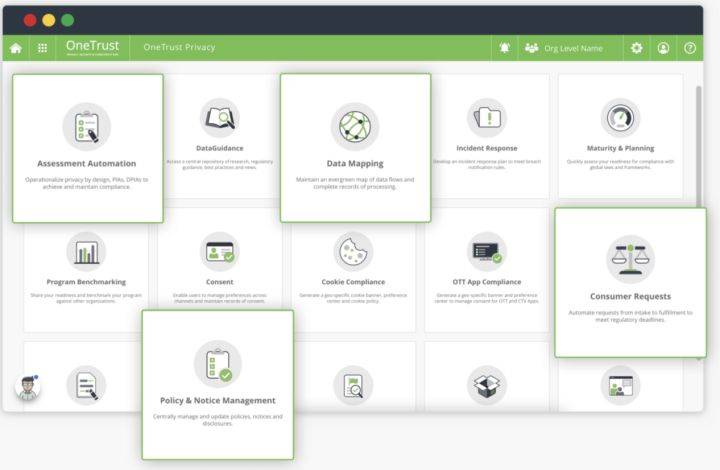Click the Maturity & Planning tile title
This screenshot has height=470, width=720.
coord(620,148)
